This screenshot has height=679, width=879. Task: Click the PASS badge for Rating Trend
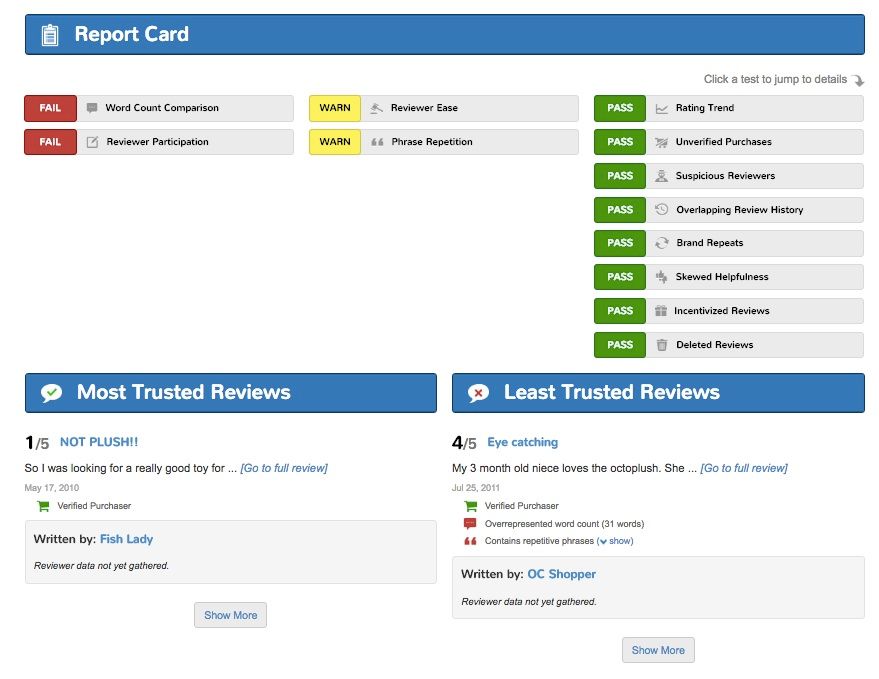620,108
